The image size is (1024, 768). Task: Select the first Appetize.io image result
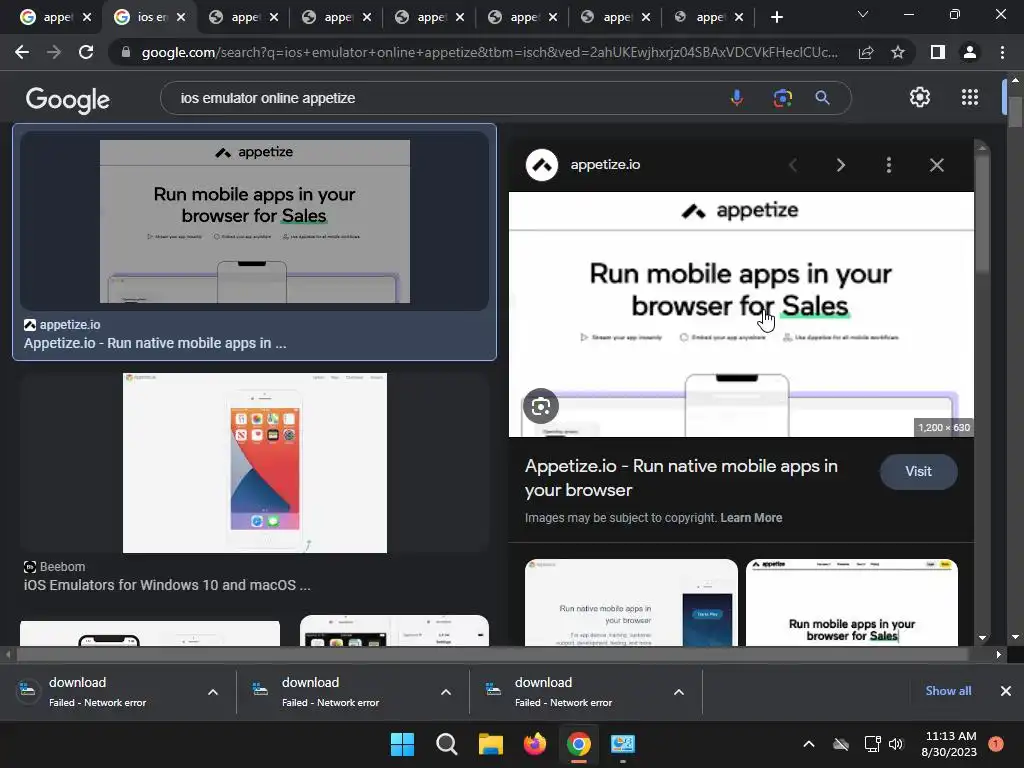coord(254,221)
